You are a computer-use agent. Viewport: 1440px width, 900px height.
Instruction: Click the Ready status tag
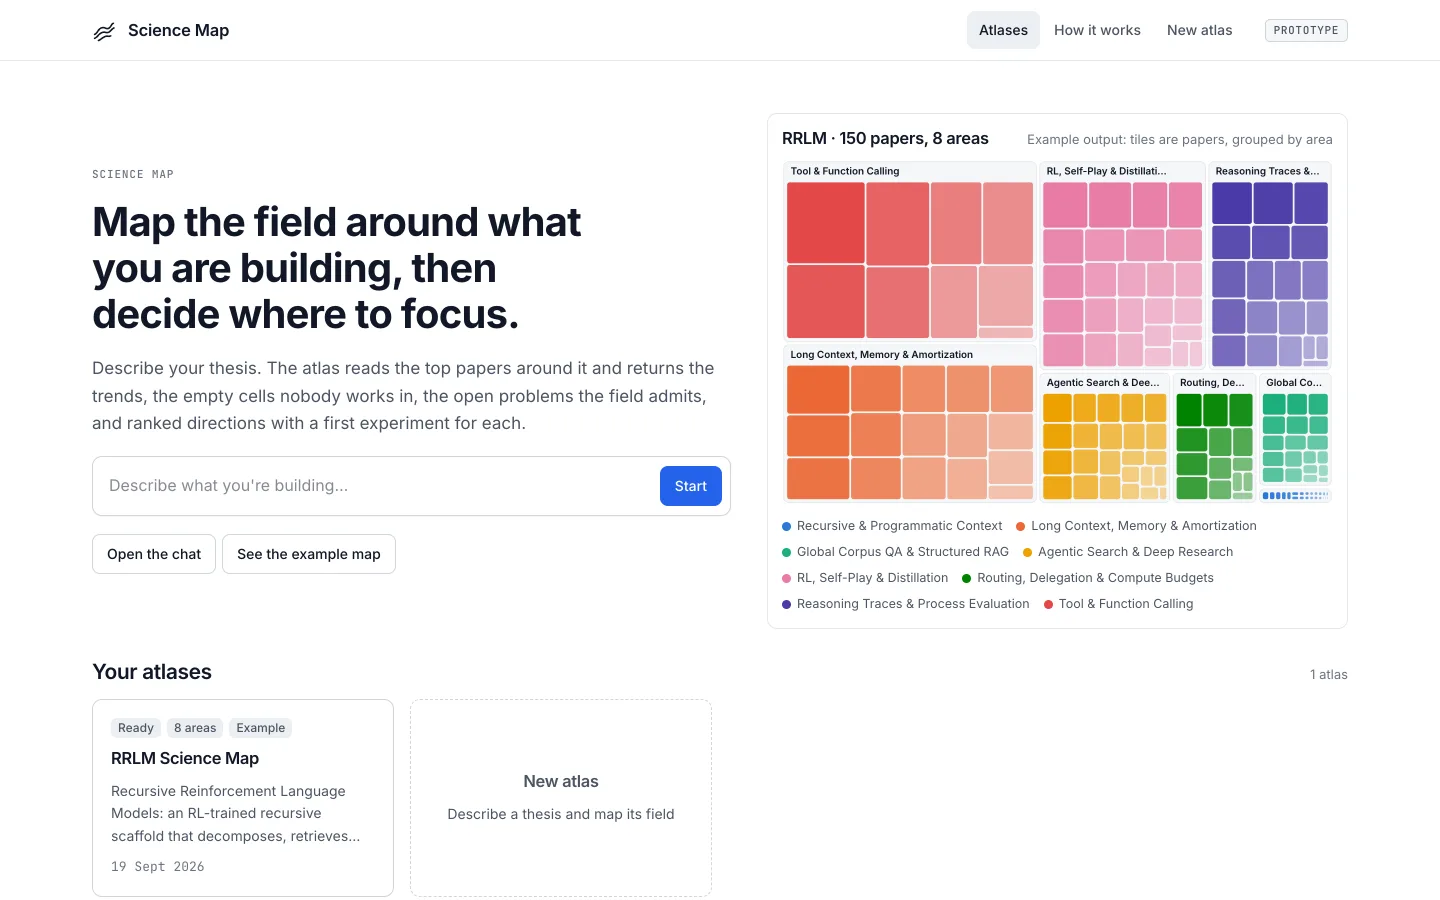(136, 728)
